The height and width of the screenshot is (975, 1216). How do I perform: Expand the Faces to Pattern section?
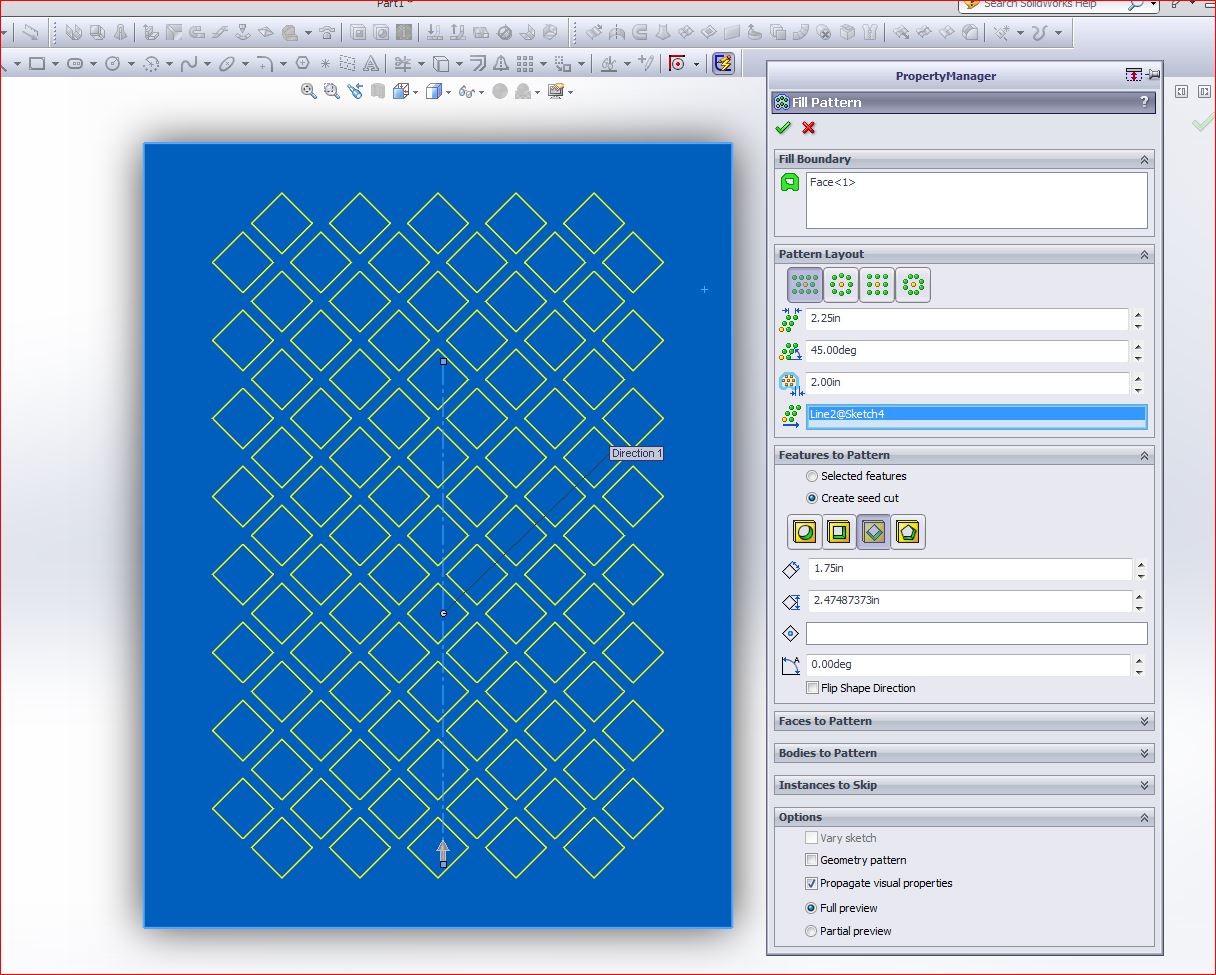(1144, 721)
